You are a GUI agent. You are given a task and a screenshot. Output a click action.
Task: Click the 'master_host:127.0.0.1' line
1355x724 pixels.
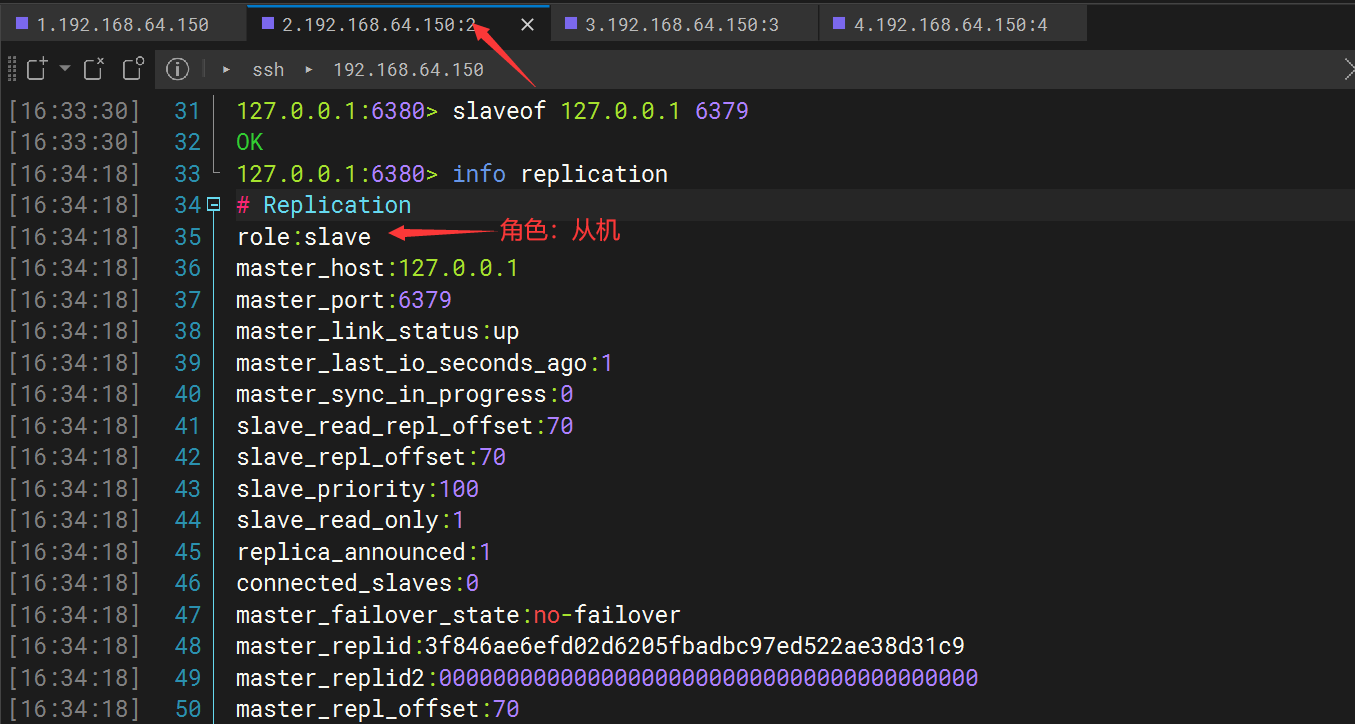pyautogui.click(x=377, y=268)
